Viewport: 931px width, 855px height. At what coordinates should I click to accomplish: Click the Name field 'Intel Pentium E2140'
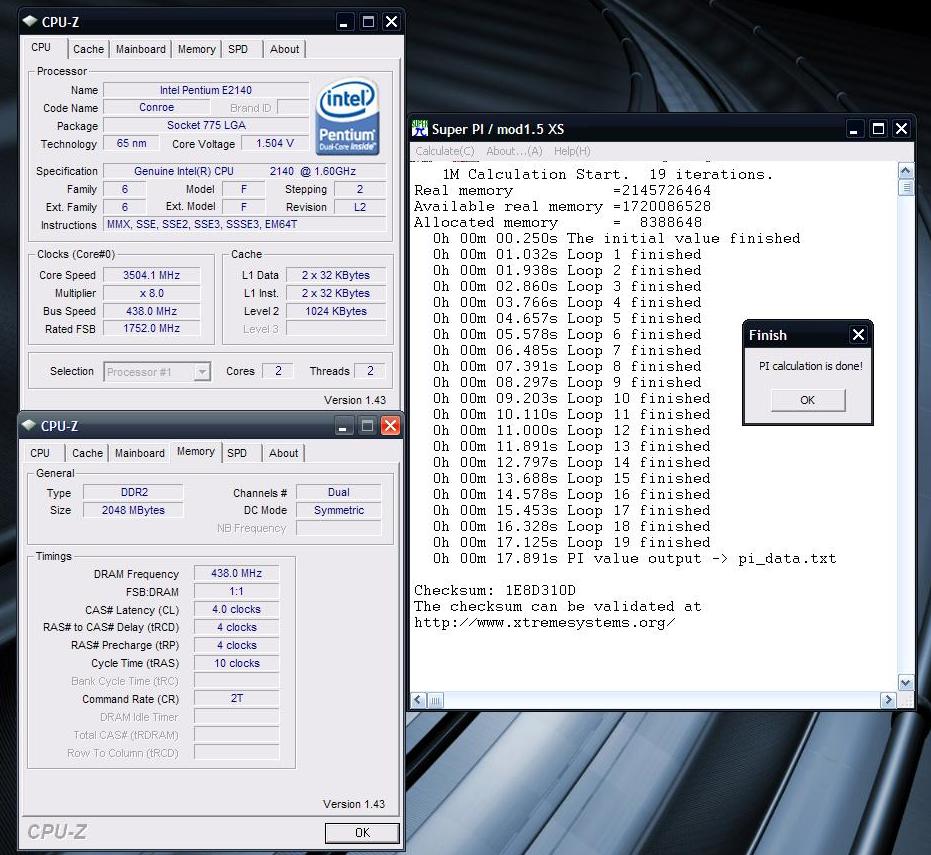pyautogui.click(x=206, y=90)
